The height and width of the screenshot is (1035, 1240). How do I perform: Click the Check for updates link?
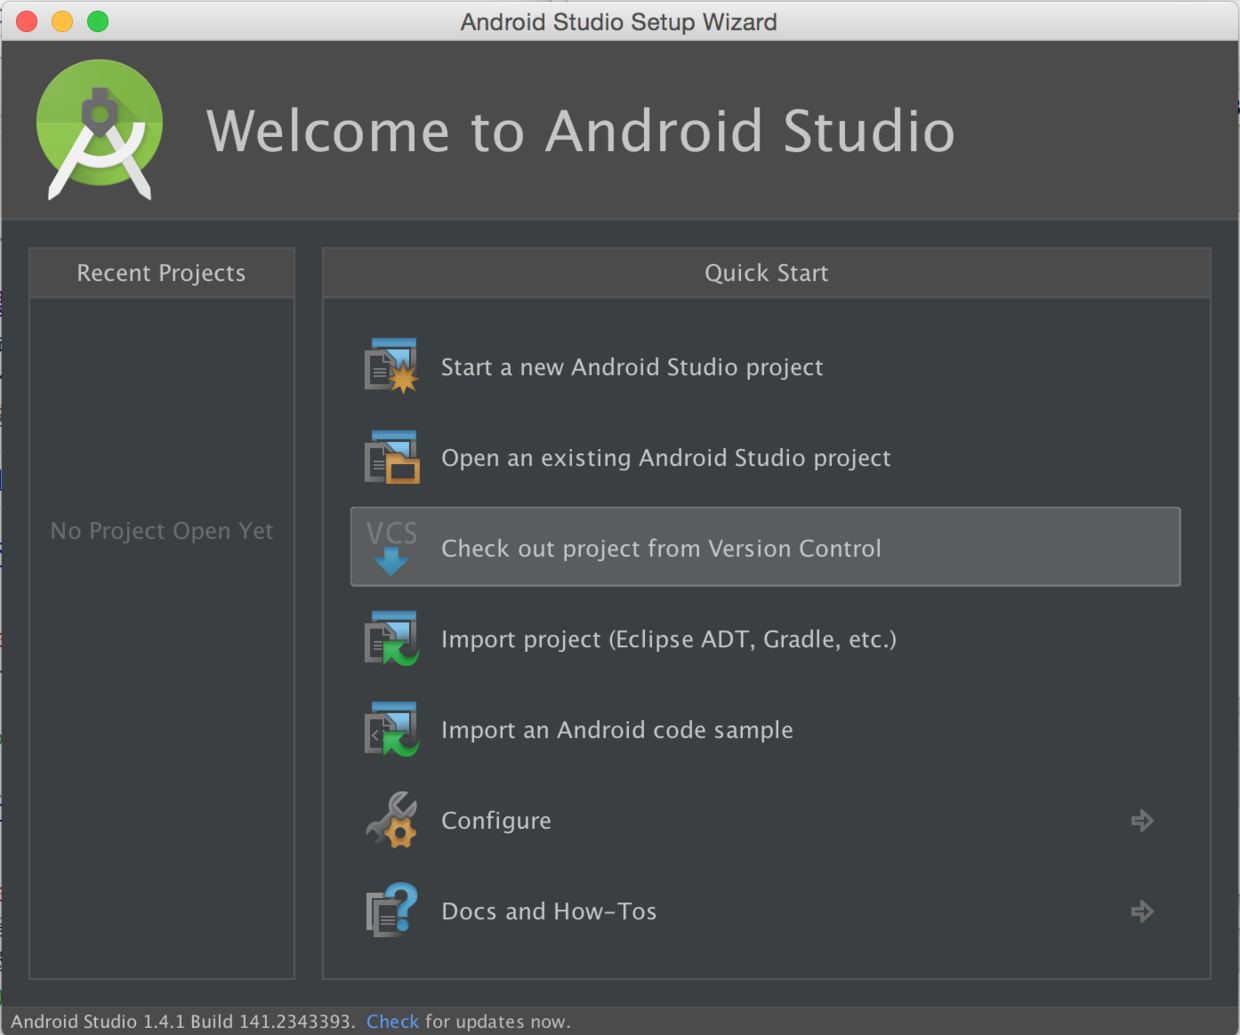(x=392, y=1021)
